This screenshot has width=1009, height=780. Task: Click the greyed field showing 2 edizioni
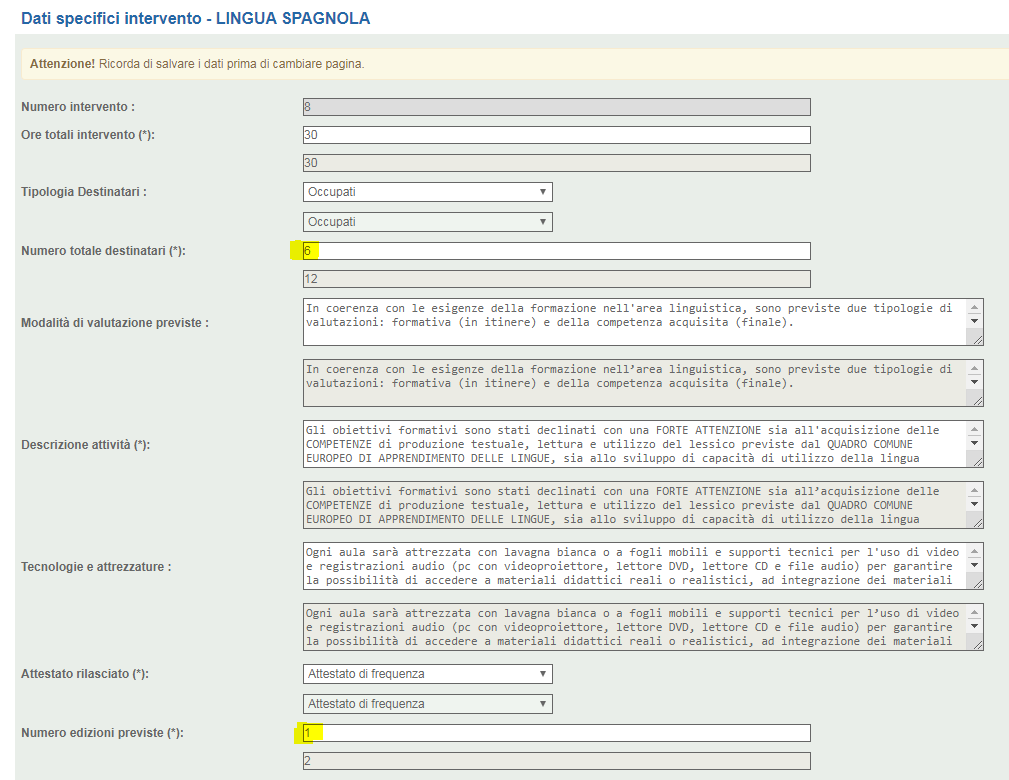(556, 762)
